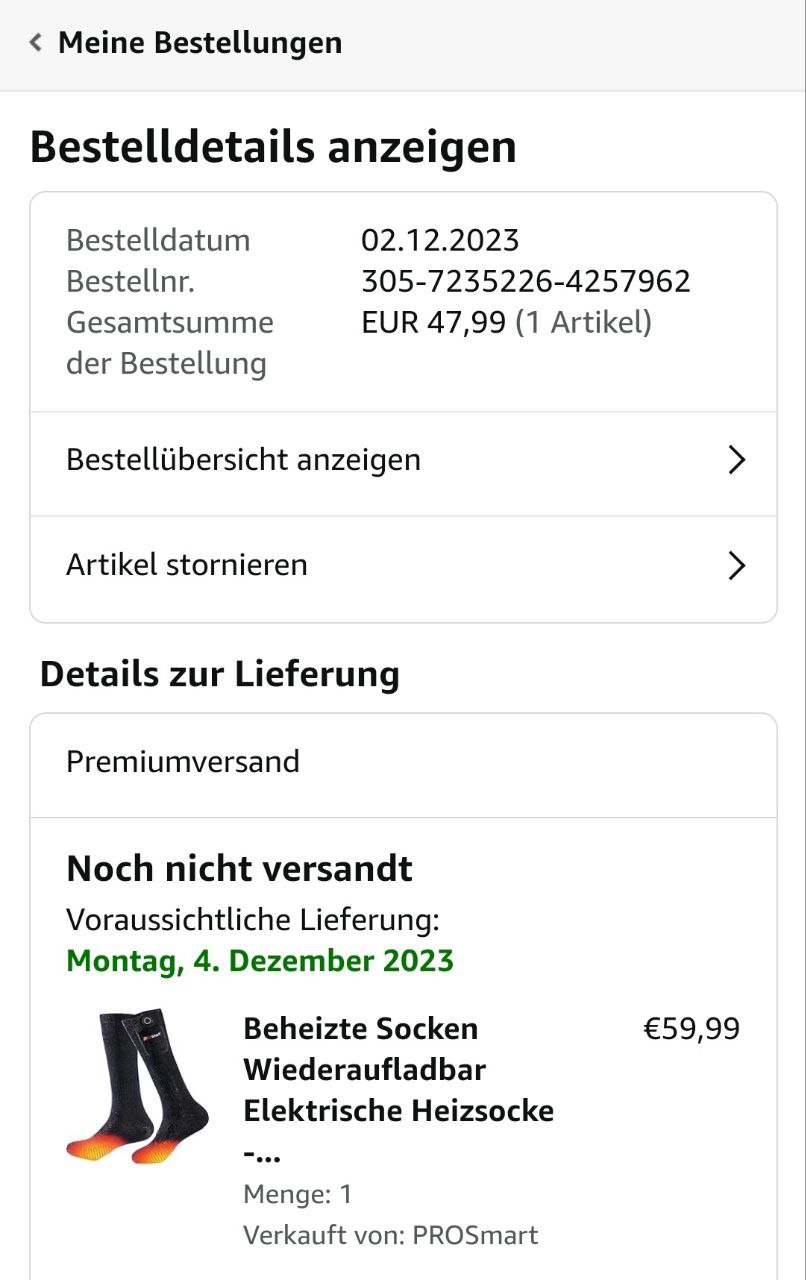
Task: Click the Details zur Lieferung heading
Action: tap(219, 674)
